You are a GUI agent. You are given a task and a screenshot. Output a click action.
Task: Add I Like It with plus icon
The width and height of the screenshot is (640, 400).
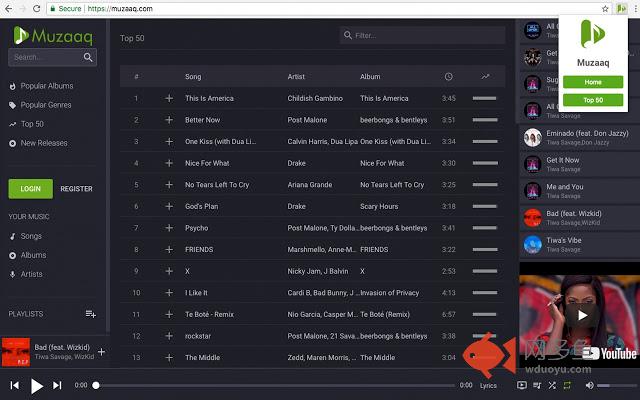coord(169,293)
